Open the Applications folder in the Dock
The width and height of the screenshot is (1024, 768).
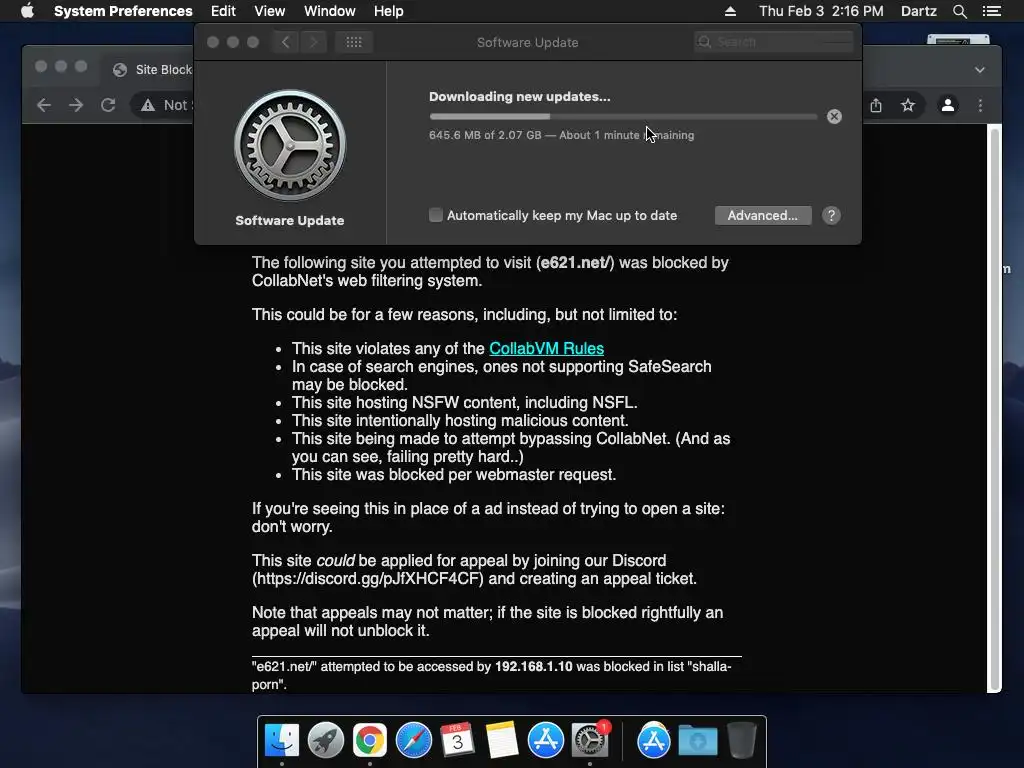pos(654,740)
